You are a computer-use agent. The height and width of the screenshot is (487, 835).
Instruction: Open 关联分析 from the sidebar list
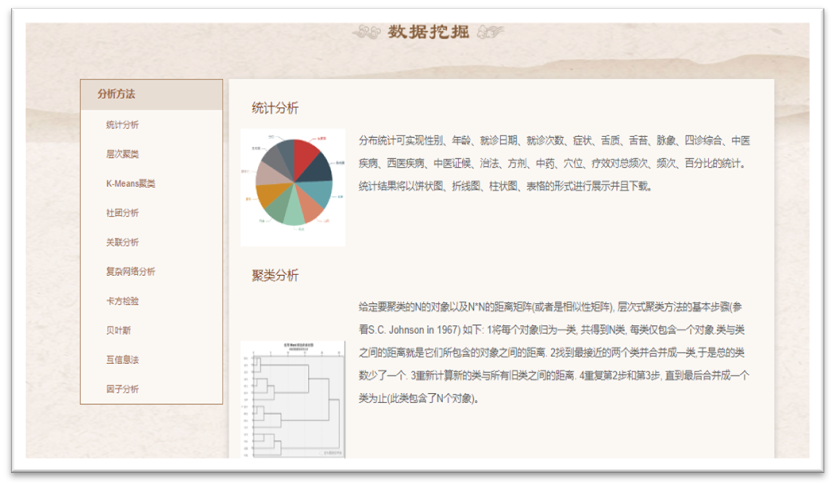tap(122, 242)
